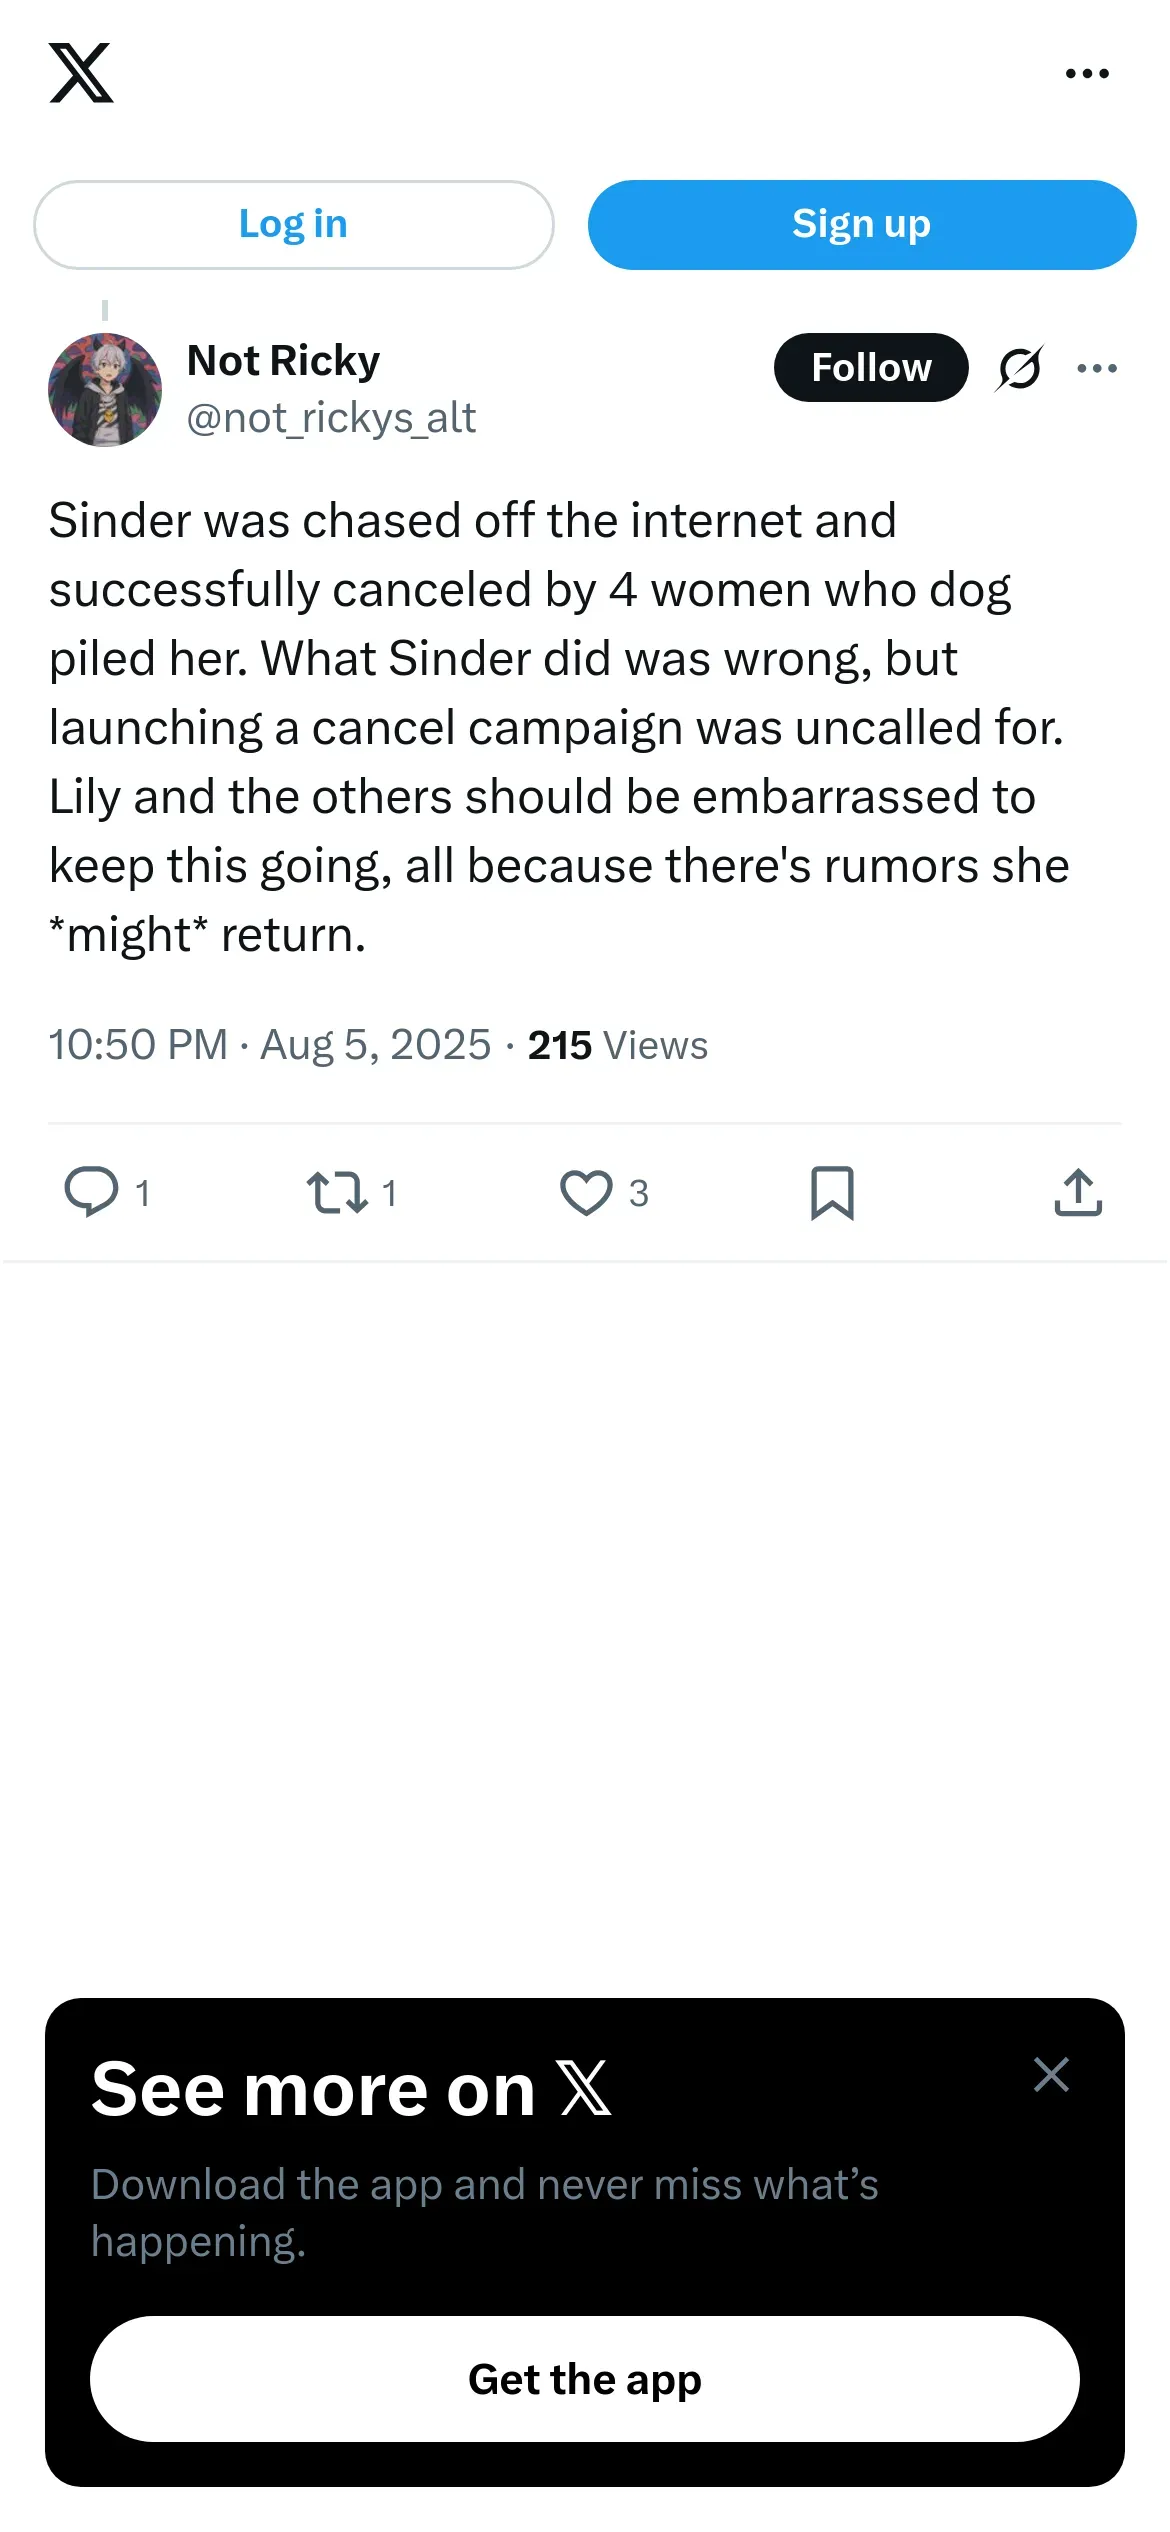Image resolution: width=1170 pixels, height=2532 pixels.
Task: Open the tweet's three-dot more menu
Action: [1097, 368]
